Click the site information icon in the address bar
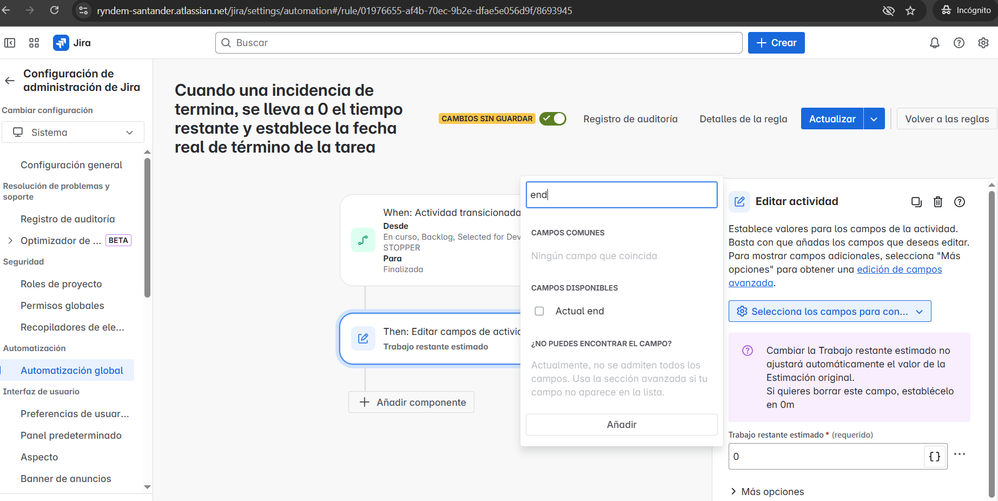Image resolution: width=998 pixels, height=501 pixels. [x=83, y=10]
